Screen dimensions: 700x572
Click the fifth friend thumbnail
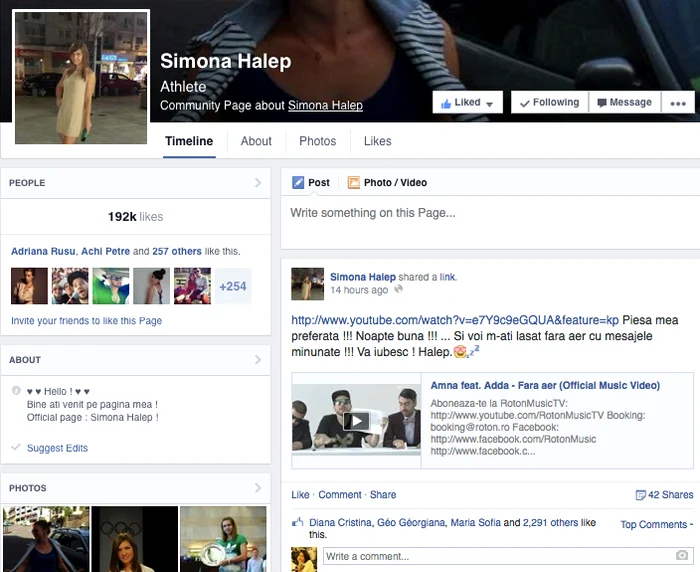[x=192, y=286]
